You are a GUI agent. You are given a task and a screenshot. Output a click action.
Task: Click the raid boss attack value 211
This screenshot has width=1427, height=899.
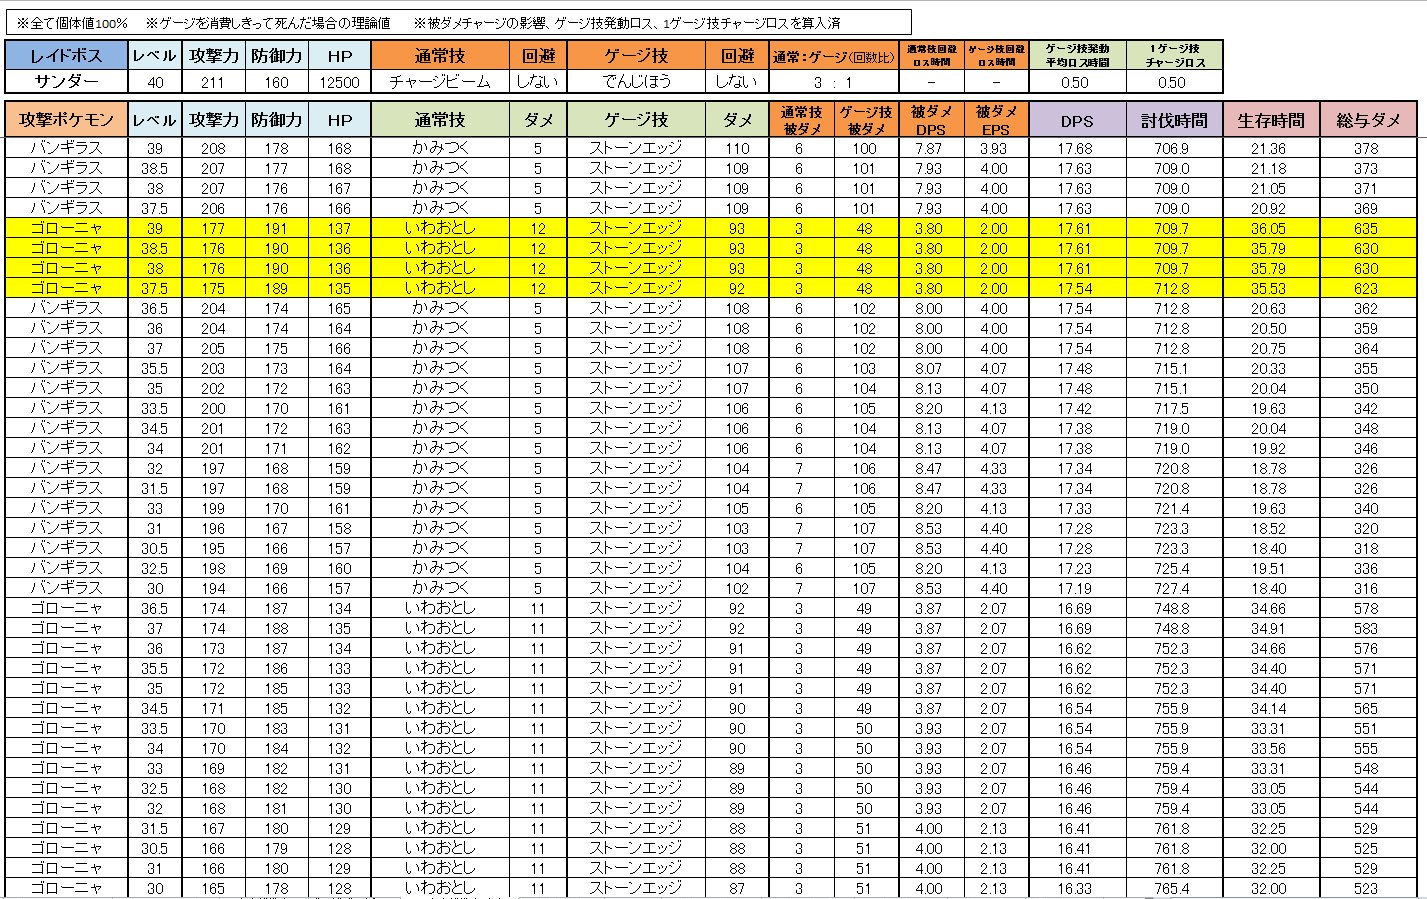pyautogui.click(x=213, y=82)
